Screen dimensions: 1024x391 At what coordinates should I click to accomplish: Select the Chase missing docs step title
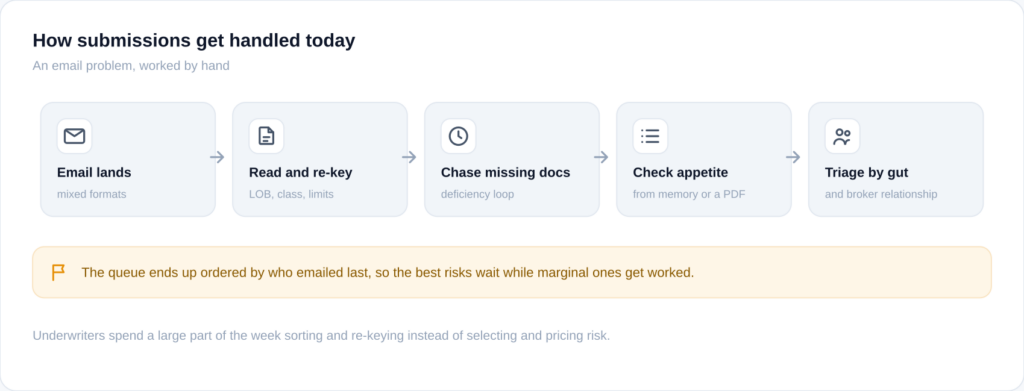click(x=505, y=173)
